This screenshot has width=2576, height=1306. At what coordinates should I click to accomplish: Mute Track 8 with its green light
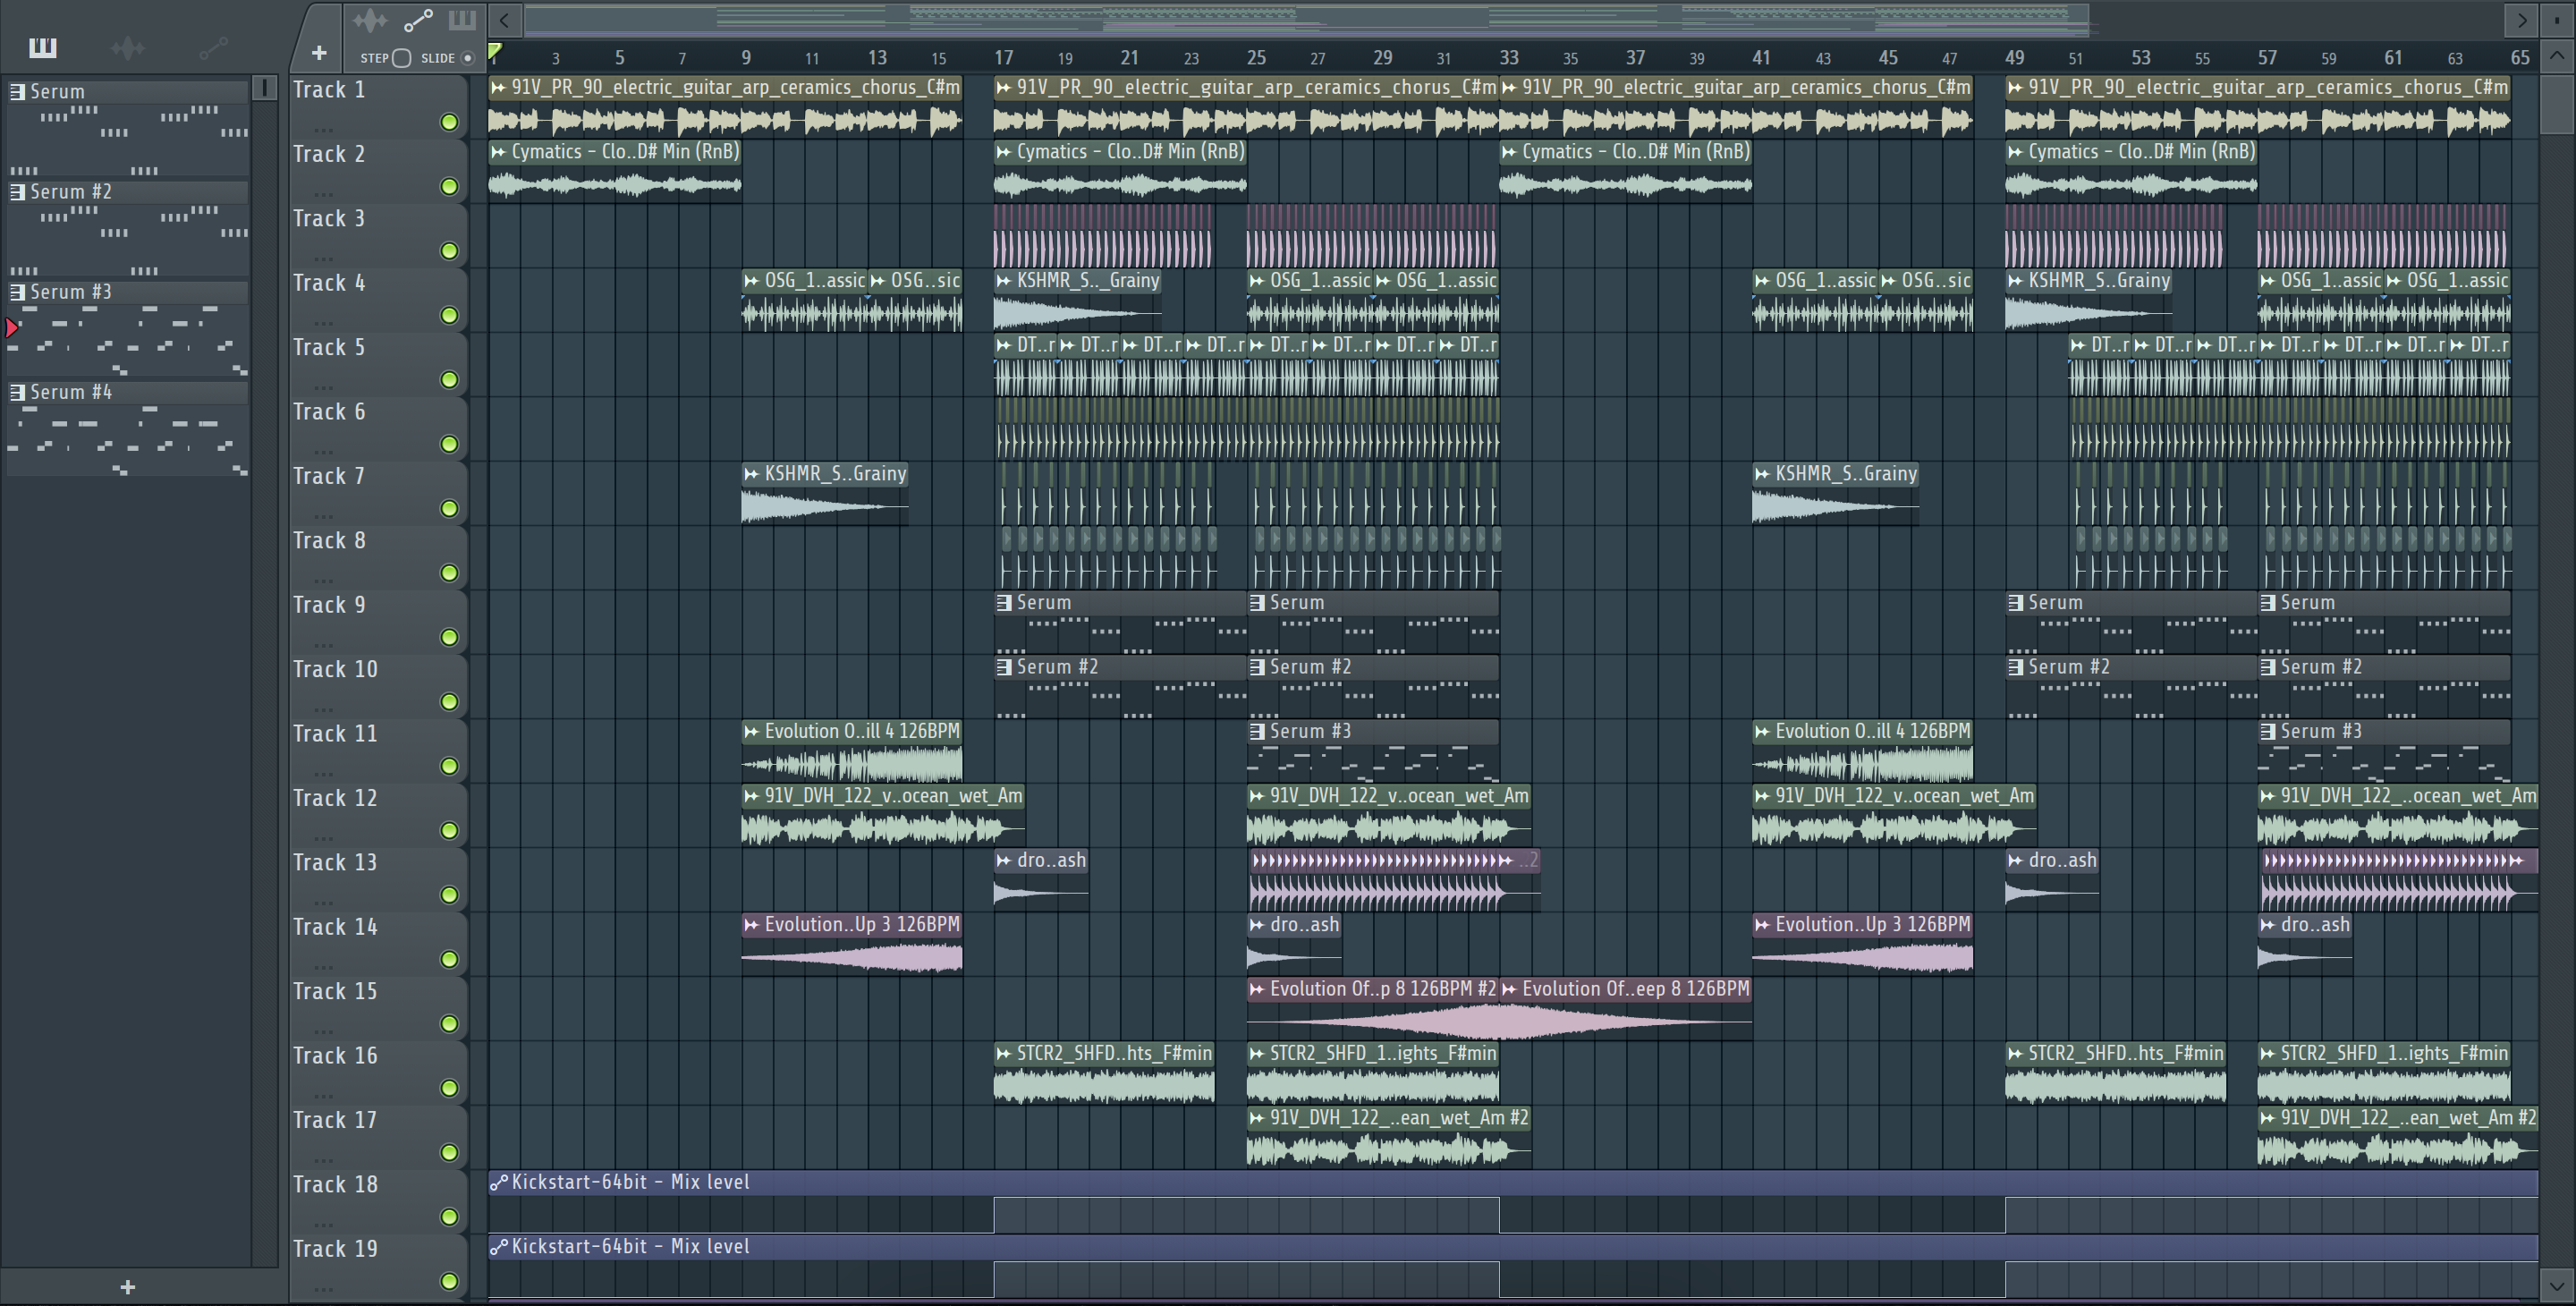pos(450,573)
